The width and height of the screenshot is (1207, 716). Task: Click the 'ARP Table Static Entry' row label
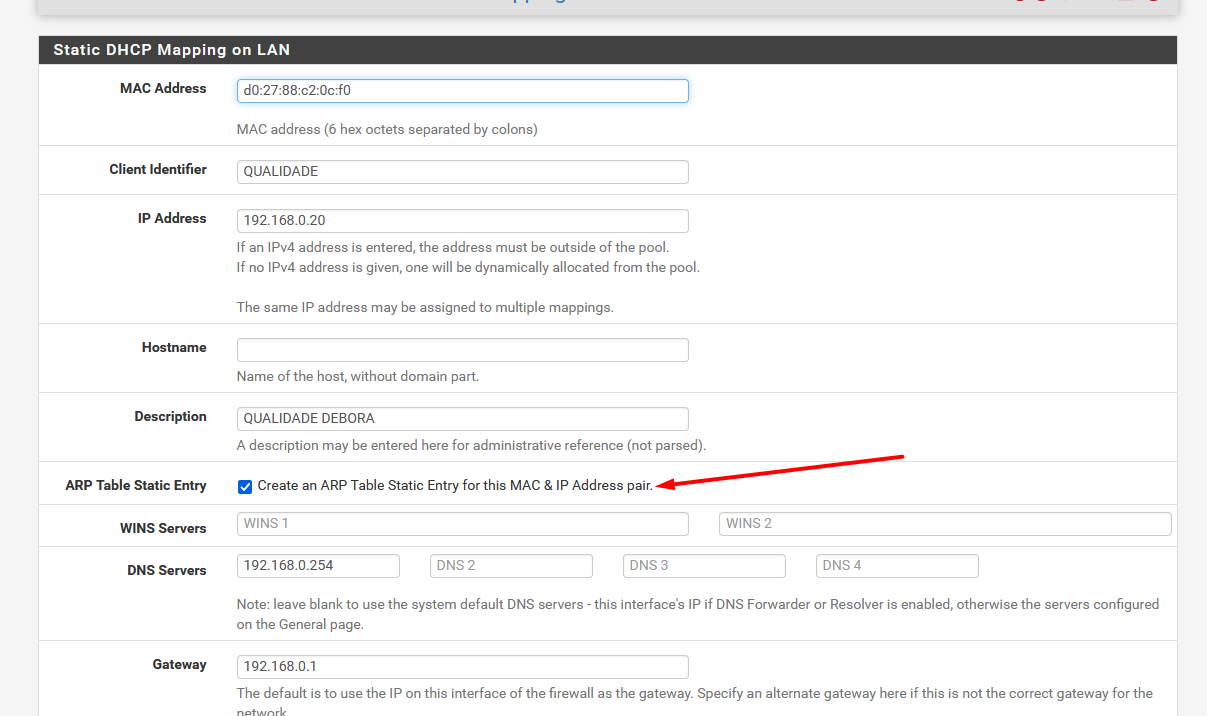pos(136,486)
